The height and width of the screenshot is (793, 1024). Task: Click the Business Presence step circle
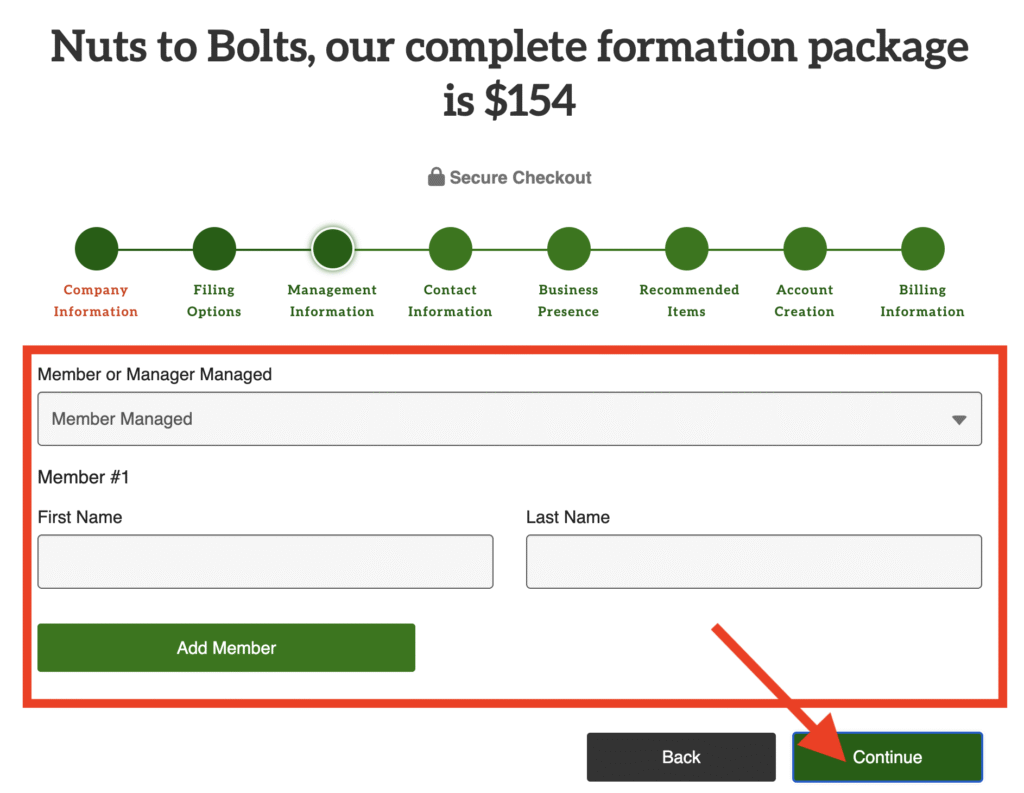pyautogui.click(x=568, y=249)
